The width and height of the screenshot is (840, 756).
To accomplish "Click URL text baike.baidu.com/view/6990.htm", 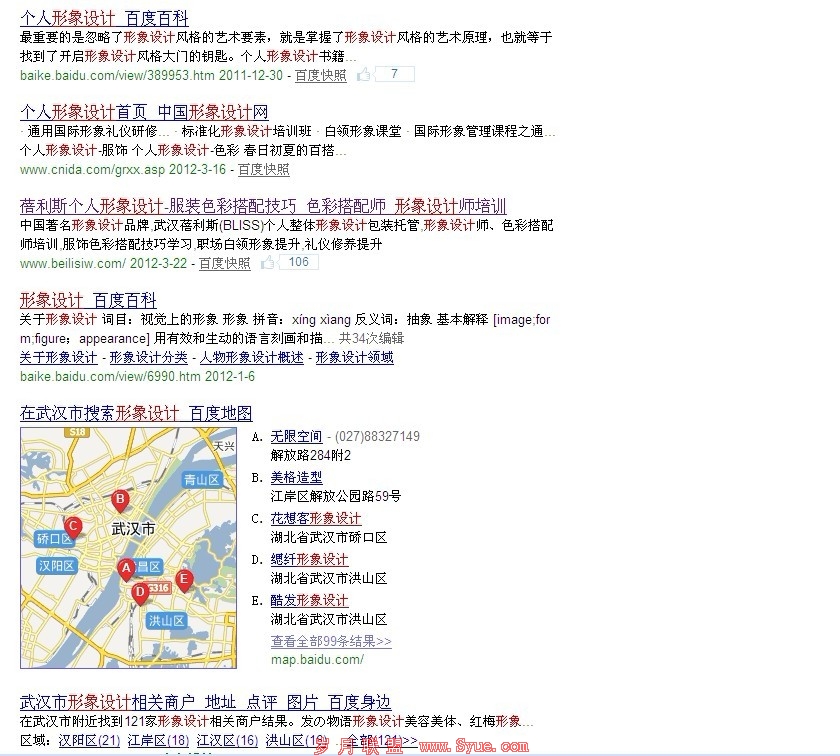I will (x=110, y=377).
